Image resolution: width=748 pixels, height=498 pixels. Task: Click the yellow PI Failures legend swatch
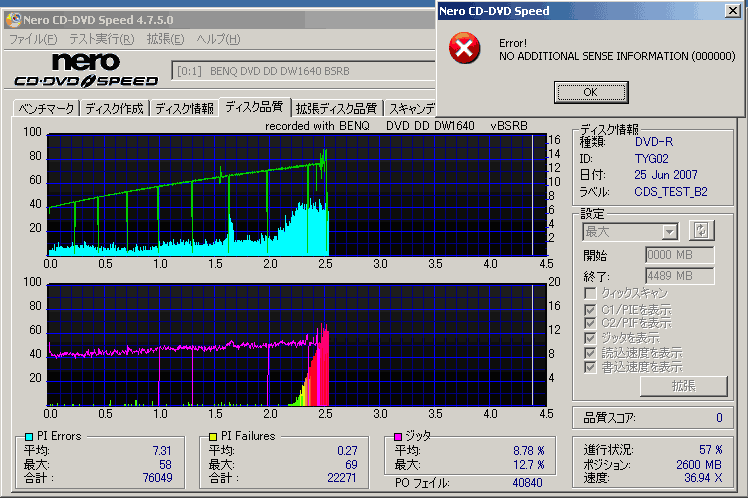click(x=213, y=436)
